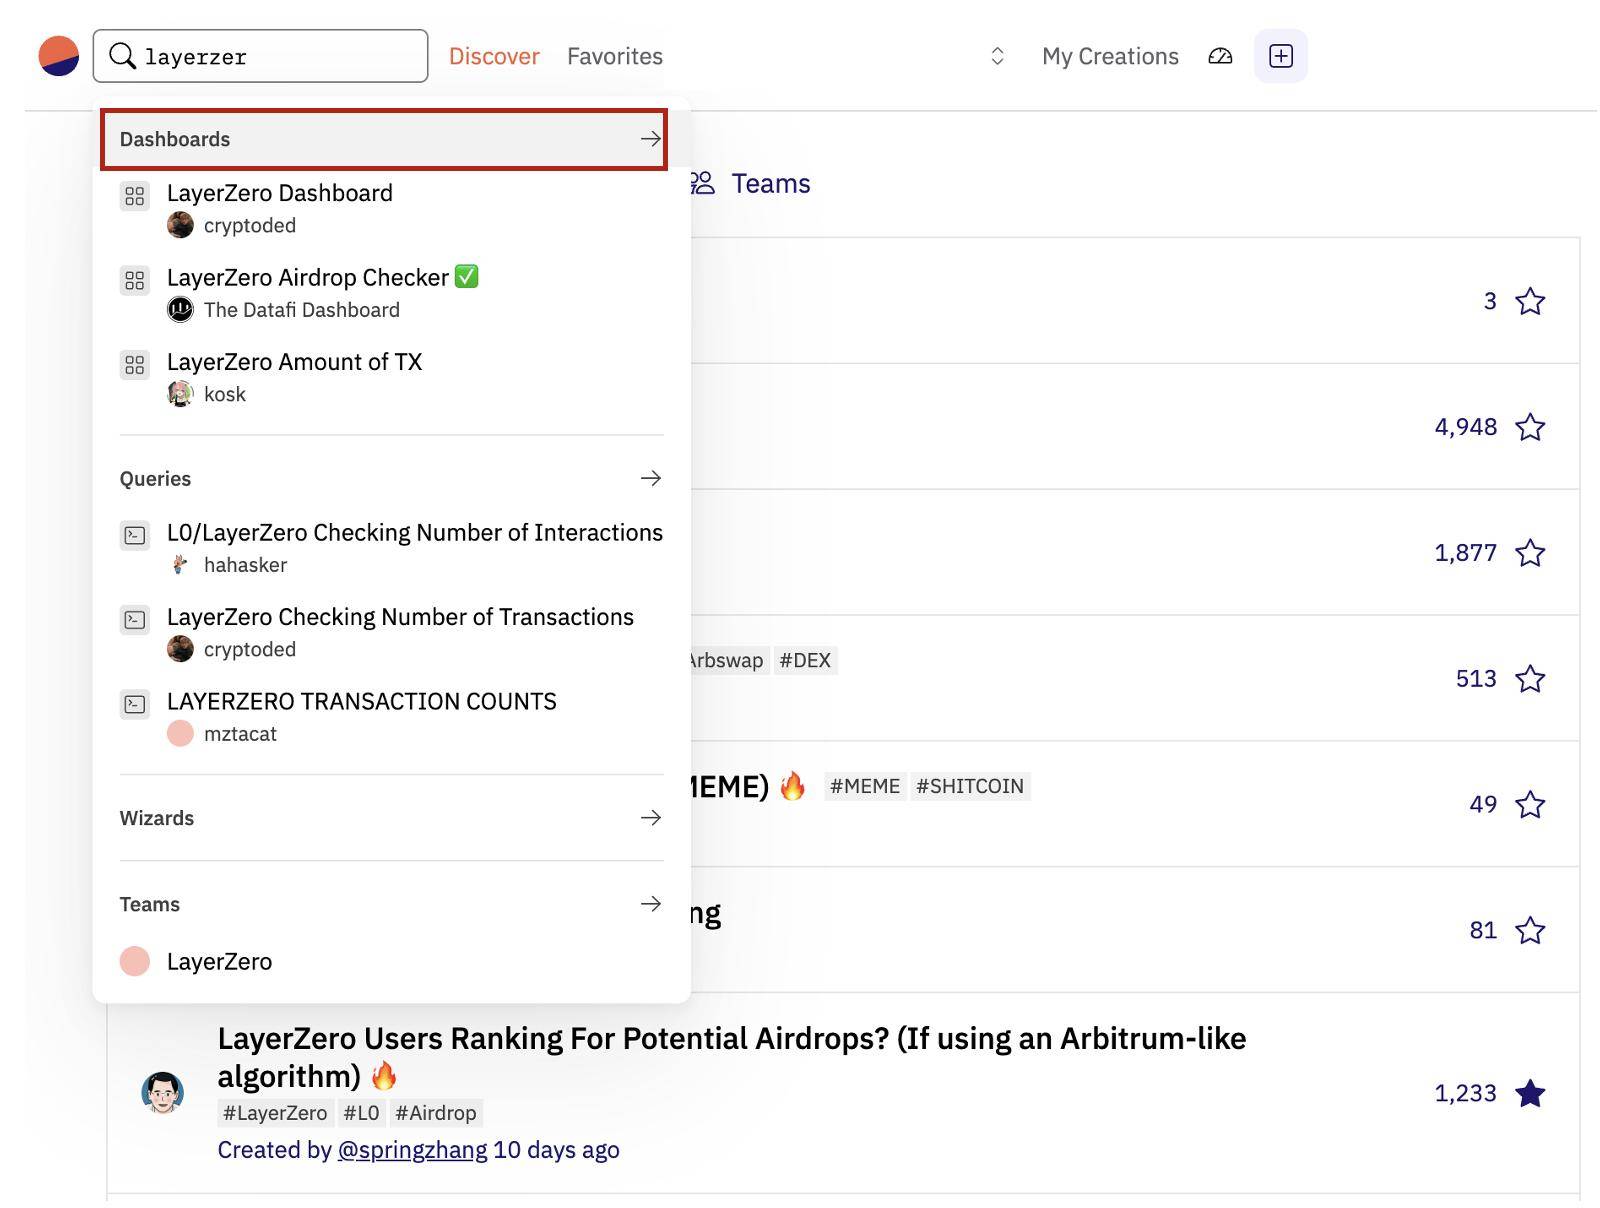Expand the Queries section arrow
Screen dimensions: 1600x1208
[x=651, y=478]
